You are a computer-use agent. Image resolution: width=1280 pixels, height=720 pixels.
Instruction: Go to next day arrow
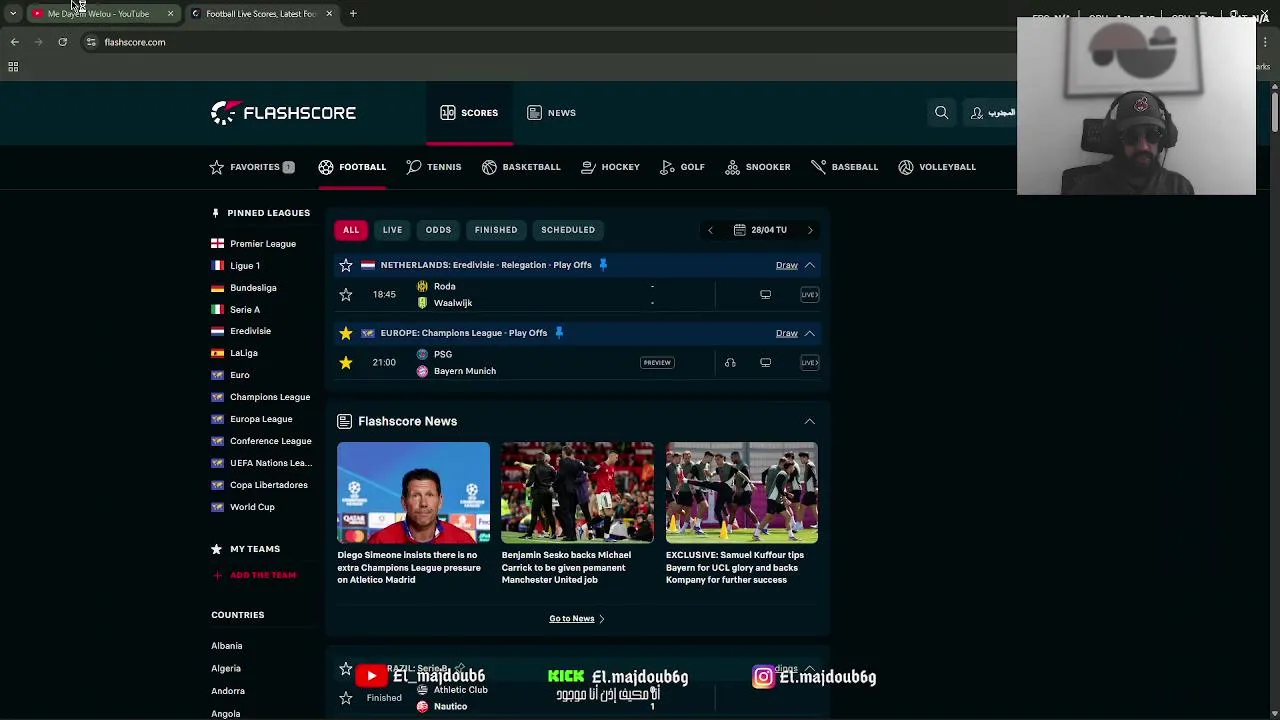tap(810, 230)
